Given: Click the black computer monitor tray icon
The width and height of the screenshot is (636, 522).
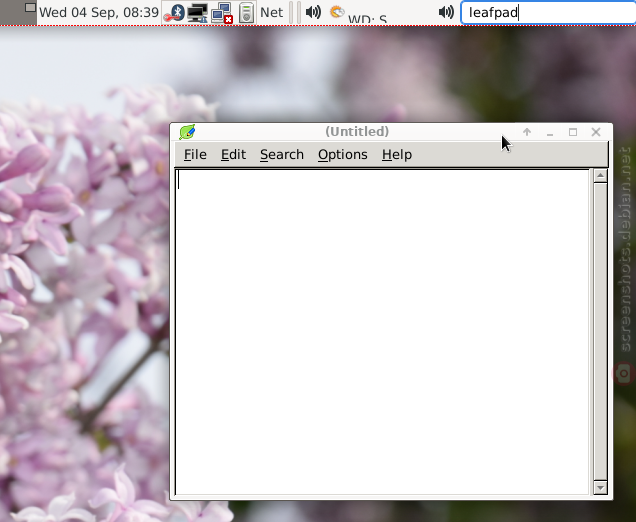Looking at the screenshot, I should pyautogui.click(x=198, y=13).
